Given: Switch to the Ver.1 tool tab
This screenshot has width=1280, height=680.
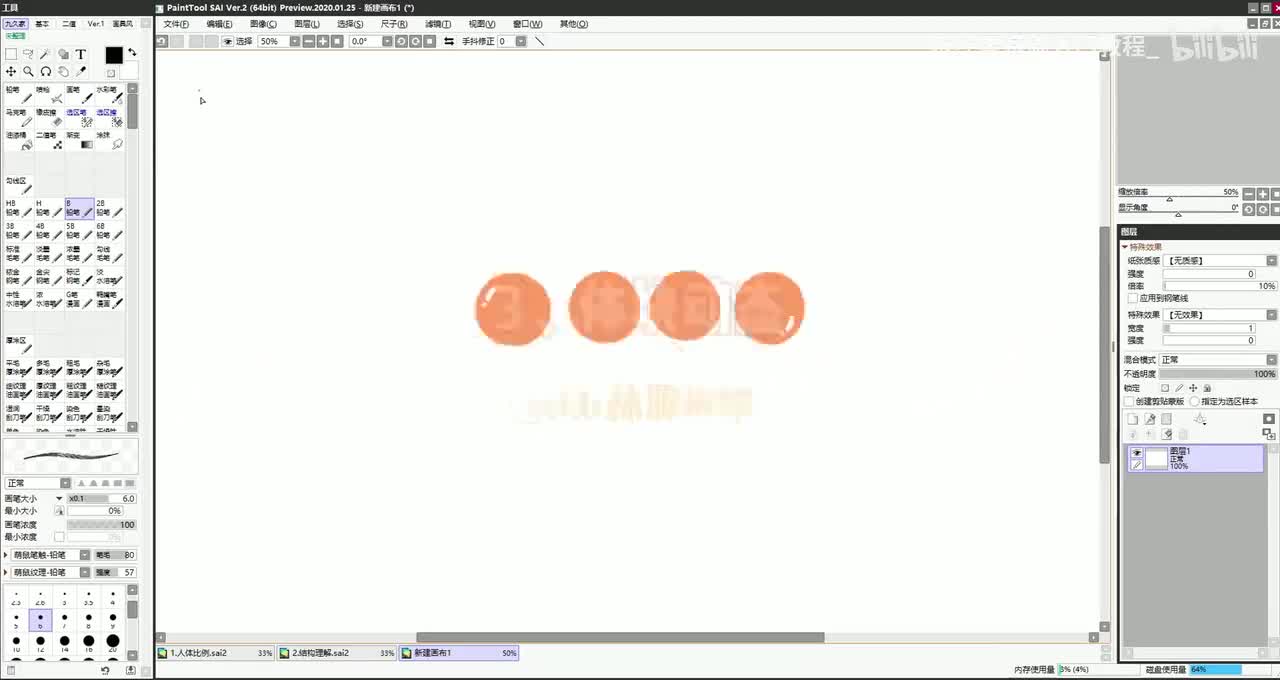Looking at the screenshot, I should [x=96, y=24].
